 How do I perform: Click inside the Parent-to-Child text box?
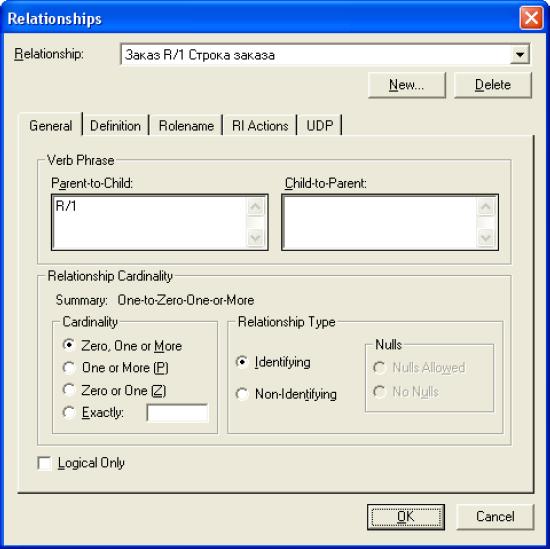(x=150, y=222)
